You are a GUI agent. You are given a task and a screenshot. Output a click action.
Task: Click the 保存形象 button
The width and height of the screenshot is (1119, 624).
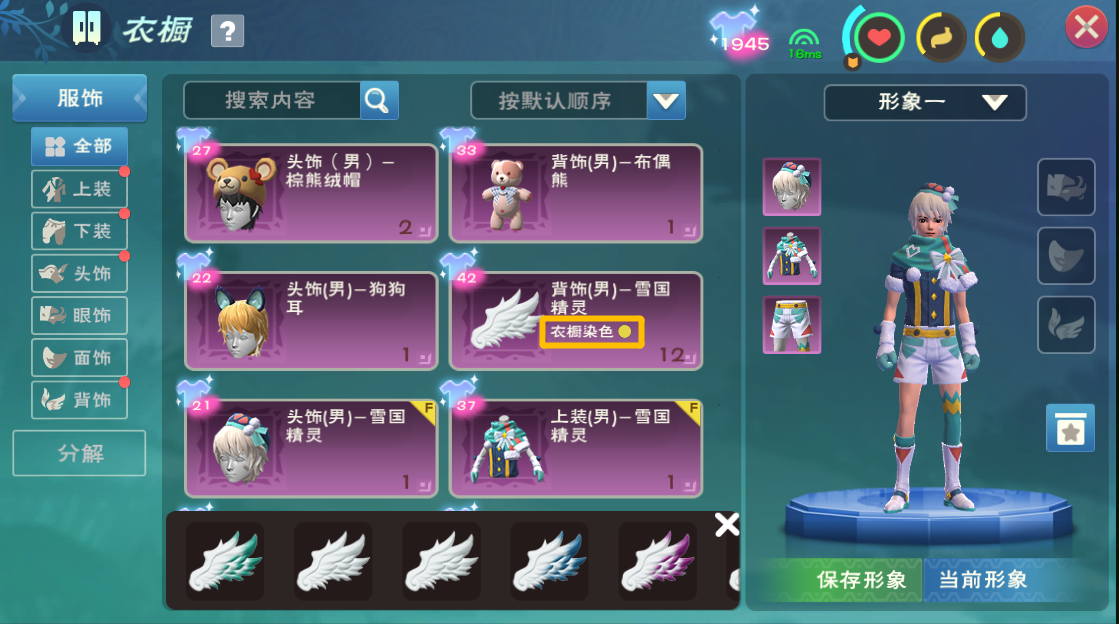(x=841, y=580)
